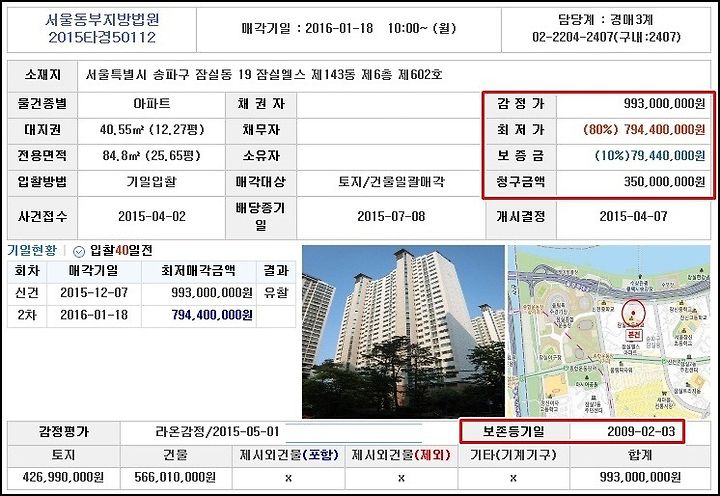The image size is (720, 496).
Task: Select (80%) 794,400,000원 minimum price
Action: pyautogui.click(x=644, y=130)
